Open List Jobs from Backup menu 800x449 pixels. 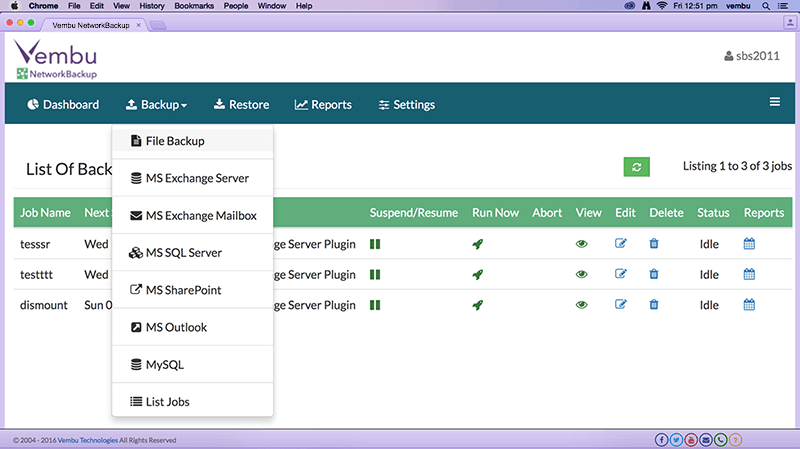pos(192,402)
